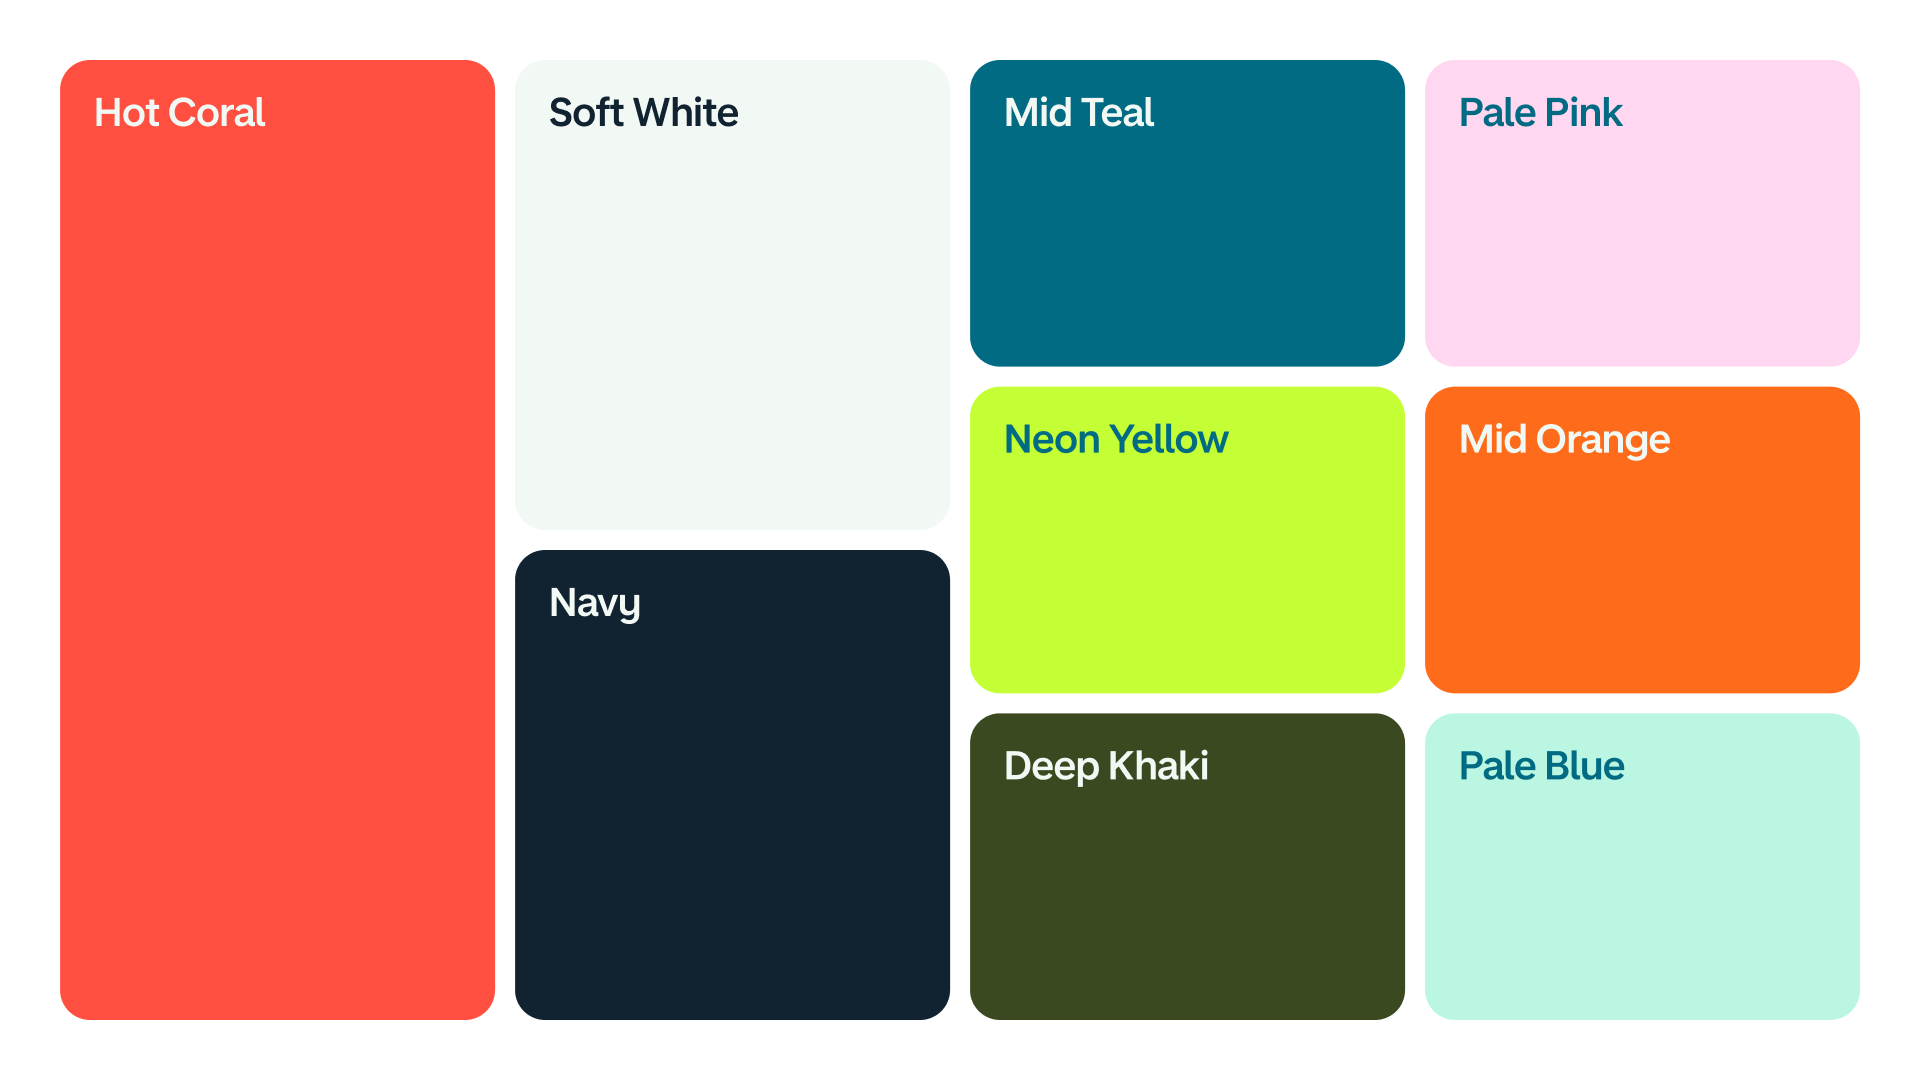The height and width of the screenshot is (1080, 1920).
Task: Select the Pale Pink swatch
Action: coord(1642,213)
